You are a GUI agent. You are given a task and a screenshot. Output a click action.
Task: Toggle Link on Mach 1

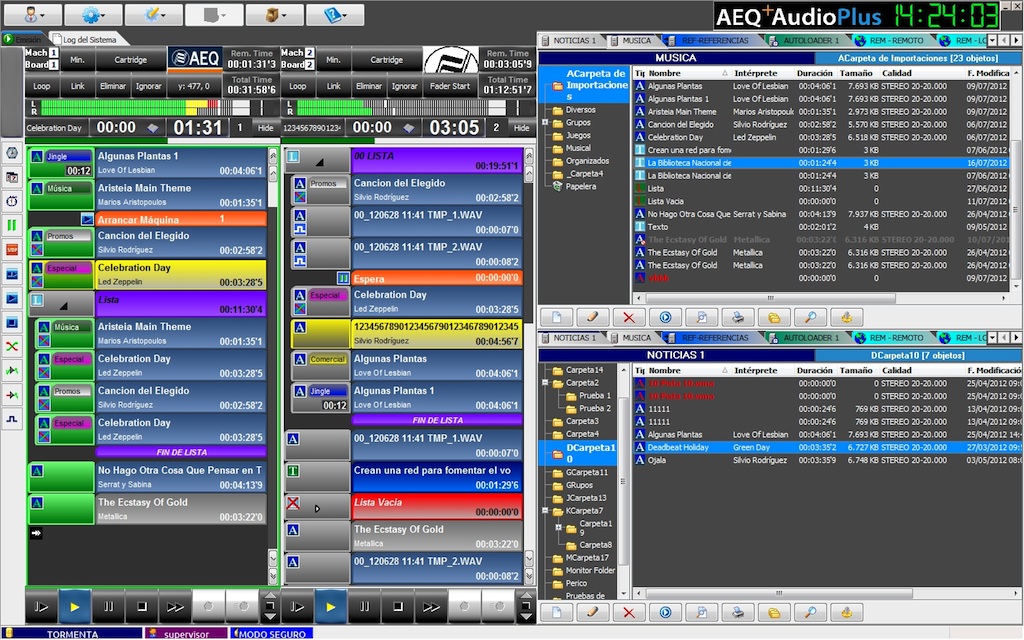click(78, 86)
